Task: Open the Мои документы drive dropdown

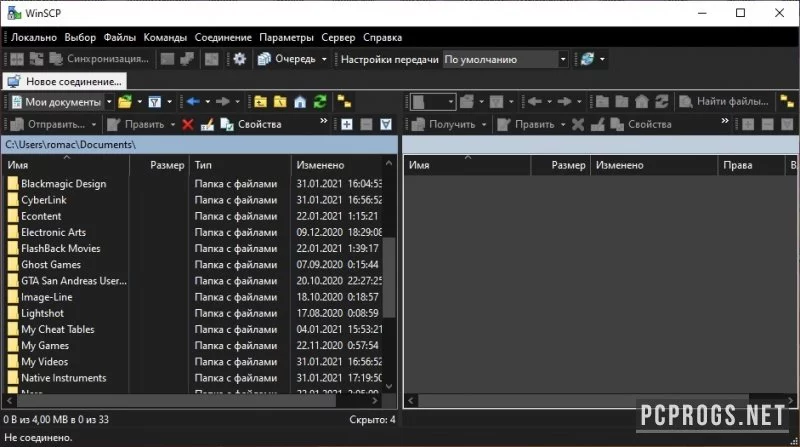Action: [x=109, y=102]
